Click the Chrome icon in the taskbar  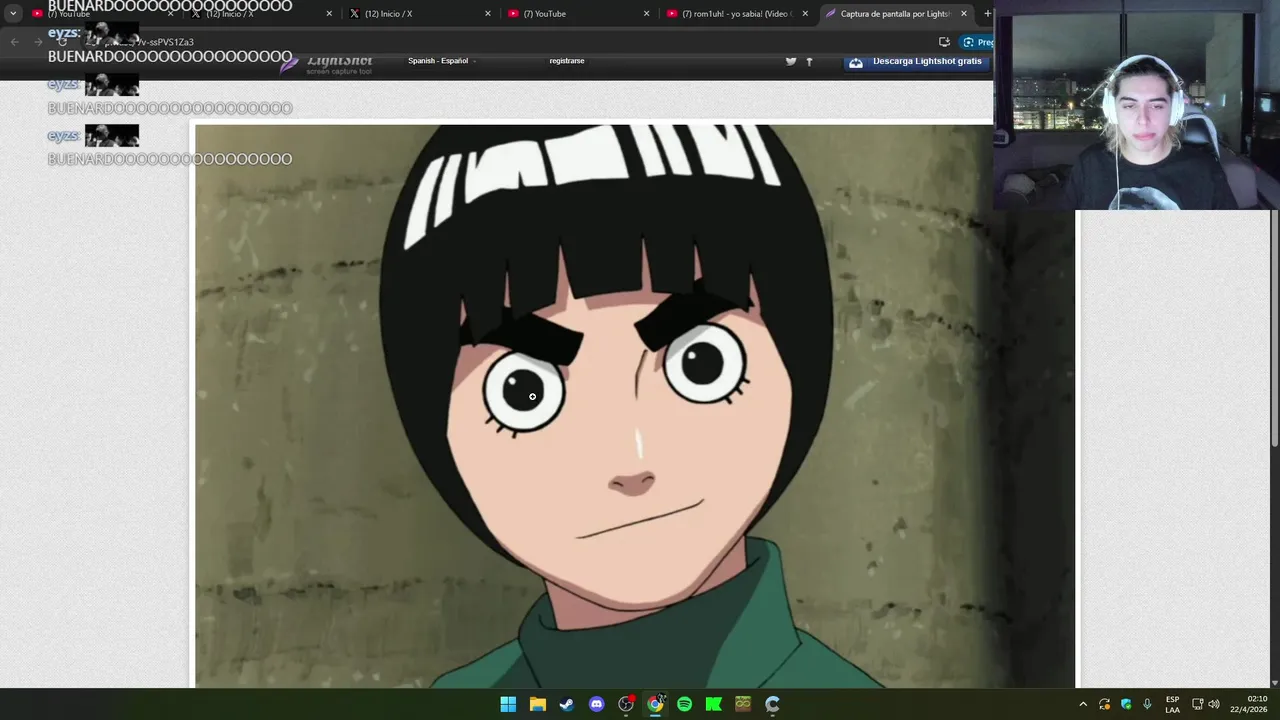655,704
